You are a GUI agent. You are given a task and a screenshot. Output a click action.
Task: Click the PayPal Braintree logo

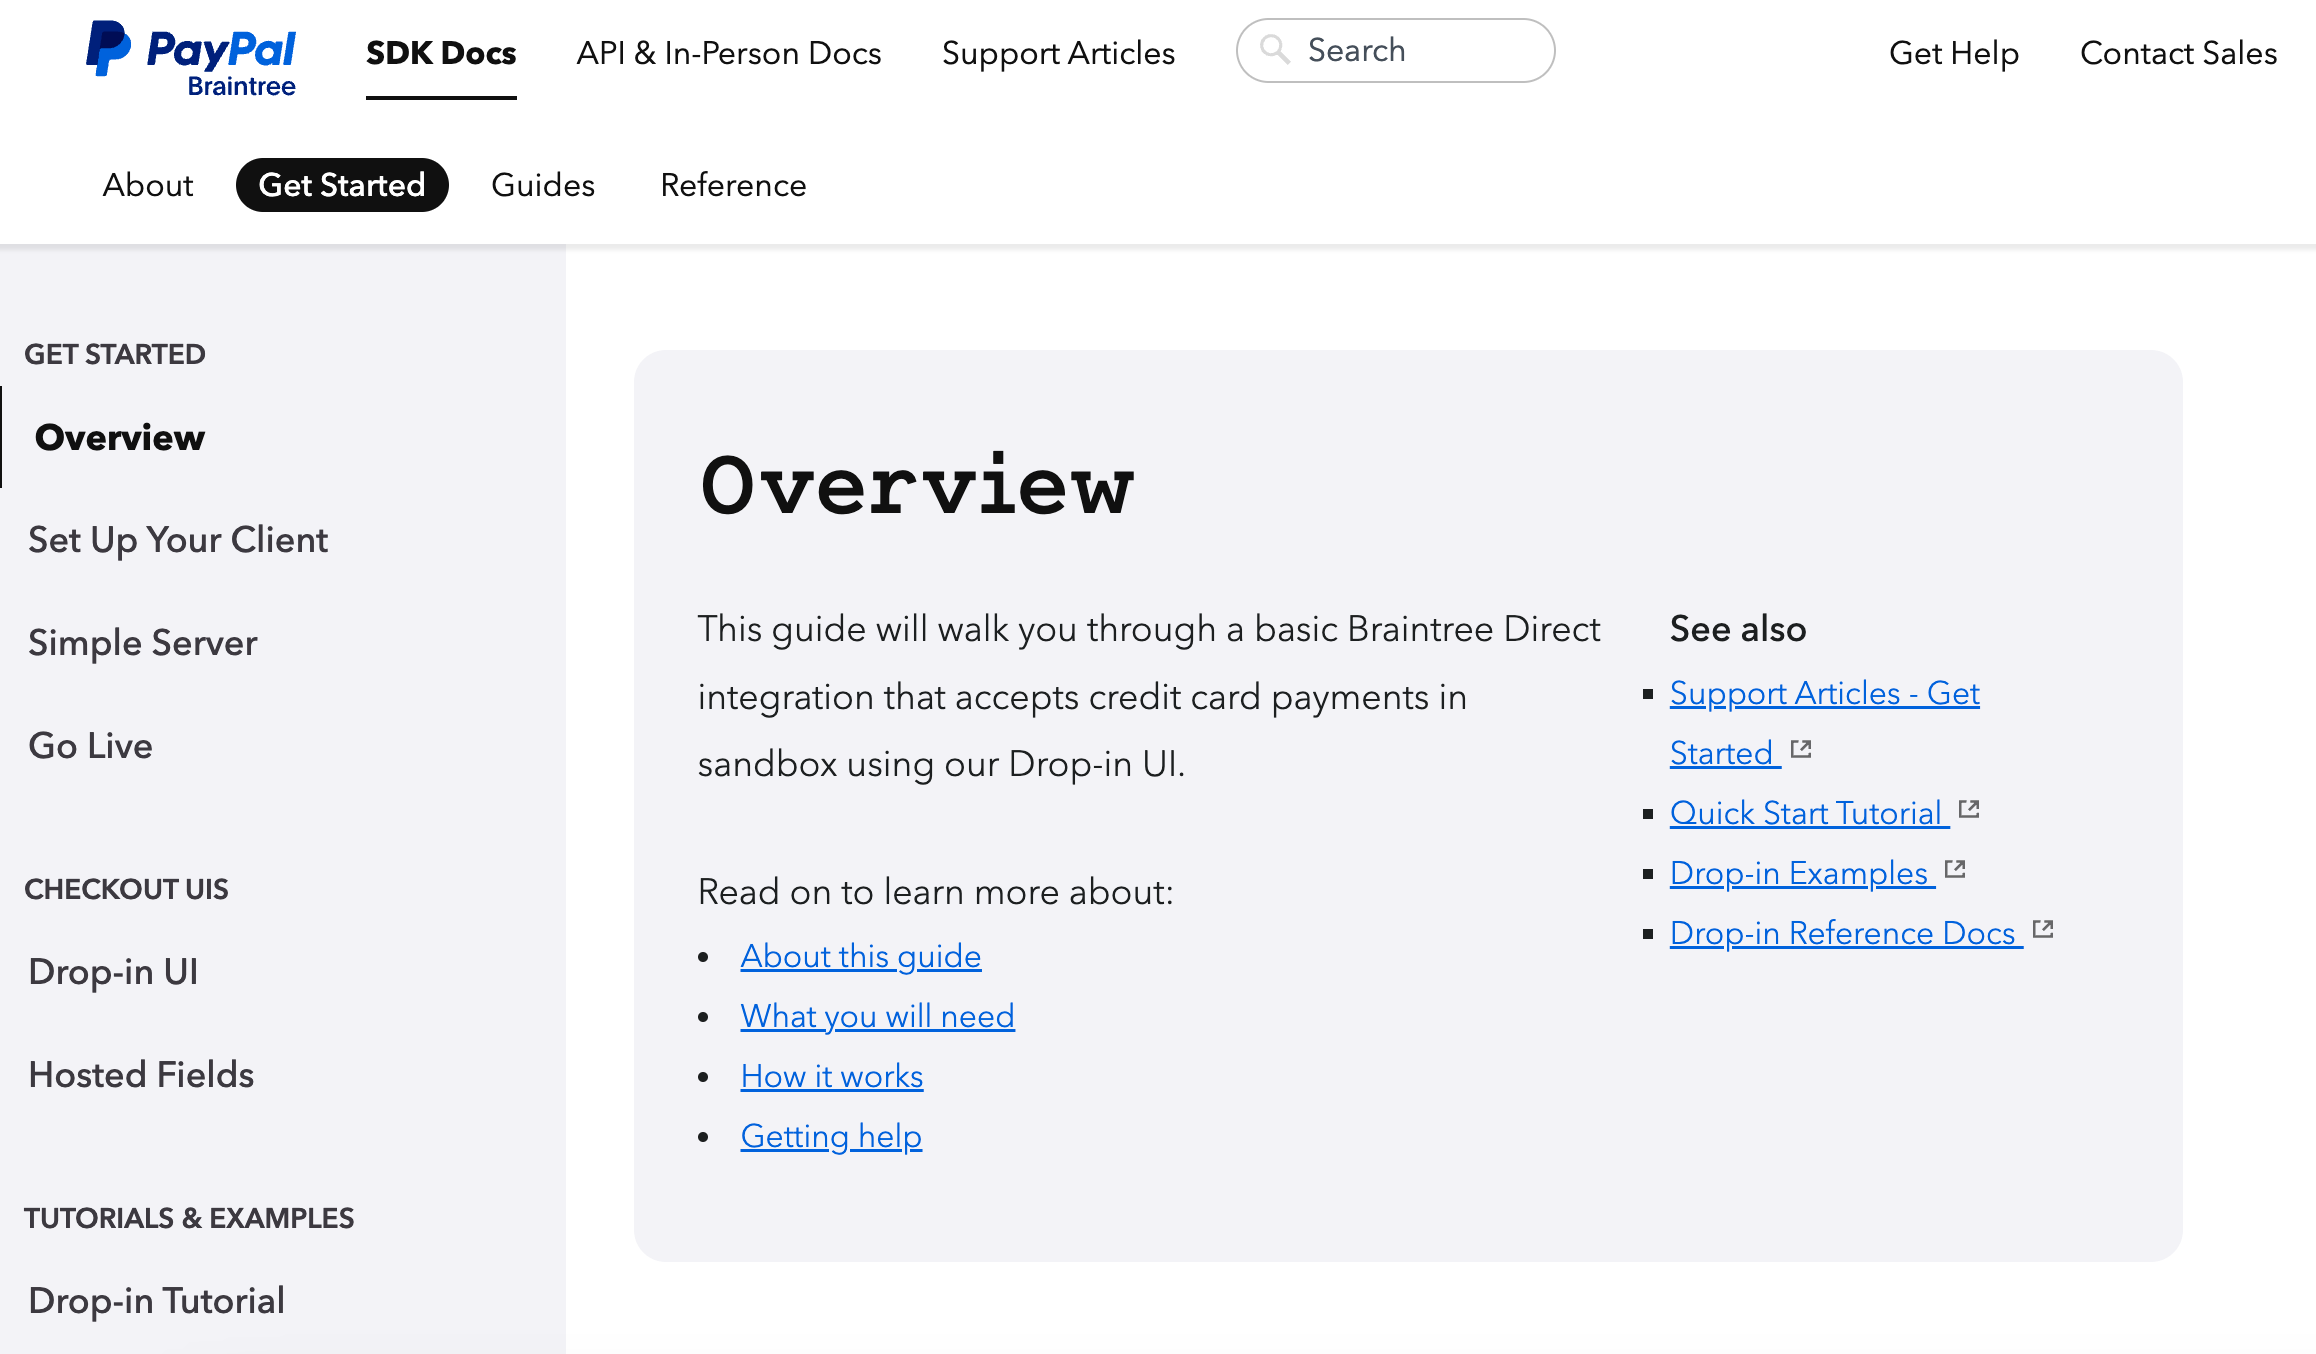(190, 58)
